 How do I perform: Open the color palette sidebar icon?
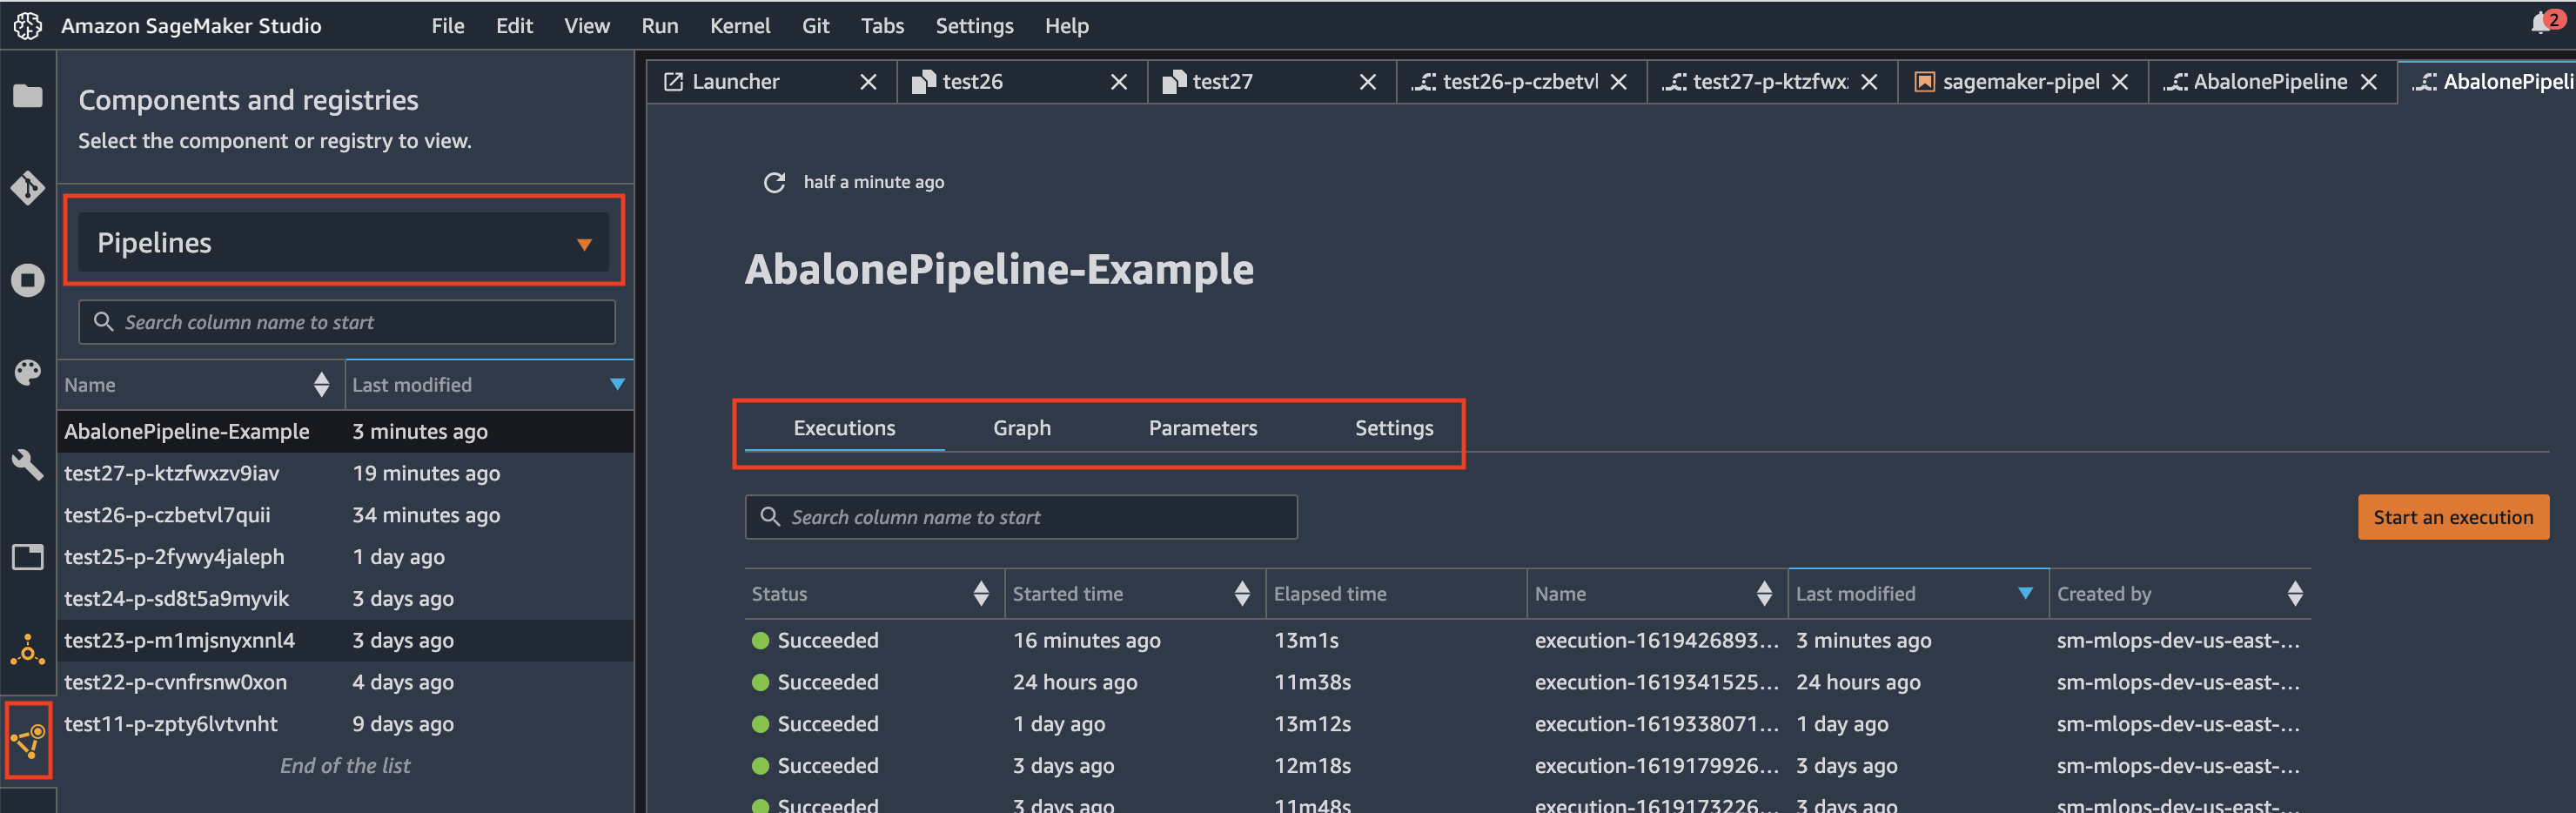[x=28, y=372]
